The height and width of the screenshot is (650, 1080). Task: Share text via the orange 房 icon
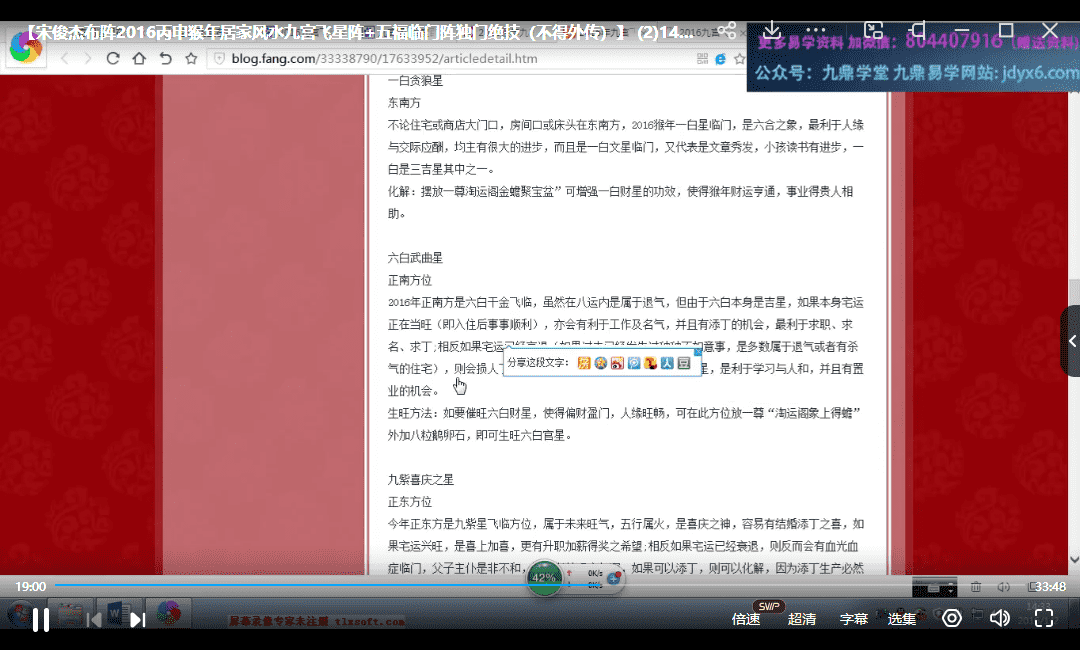[584, 363]
